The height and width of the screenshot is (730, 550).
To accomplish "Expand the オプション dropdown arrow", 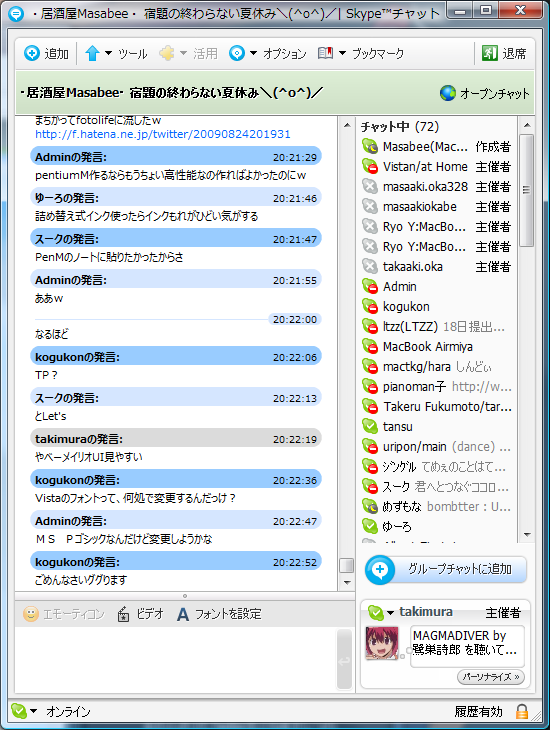I will click(253, 53).
